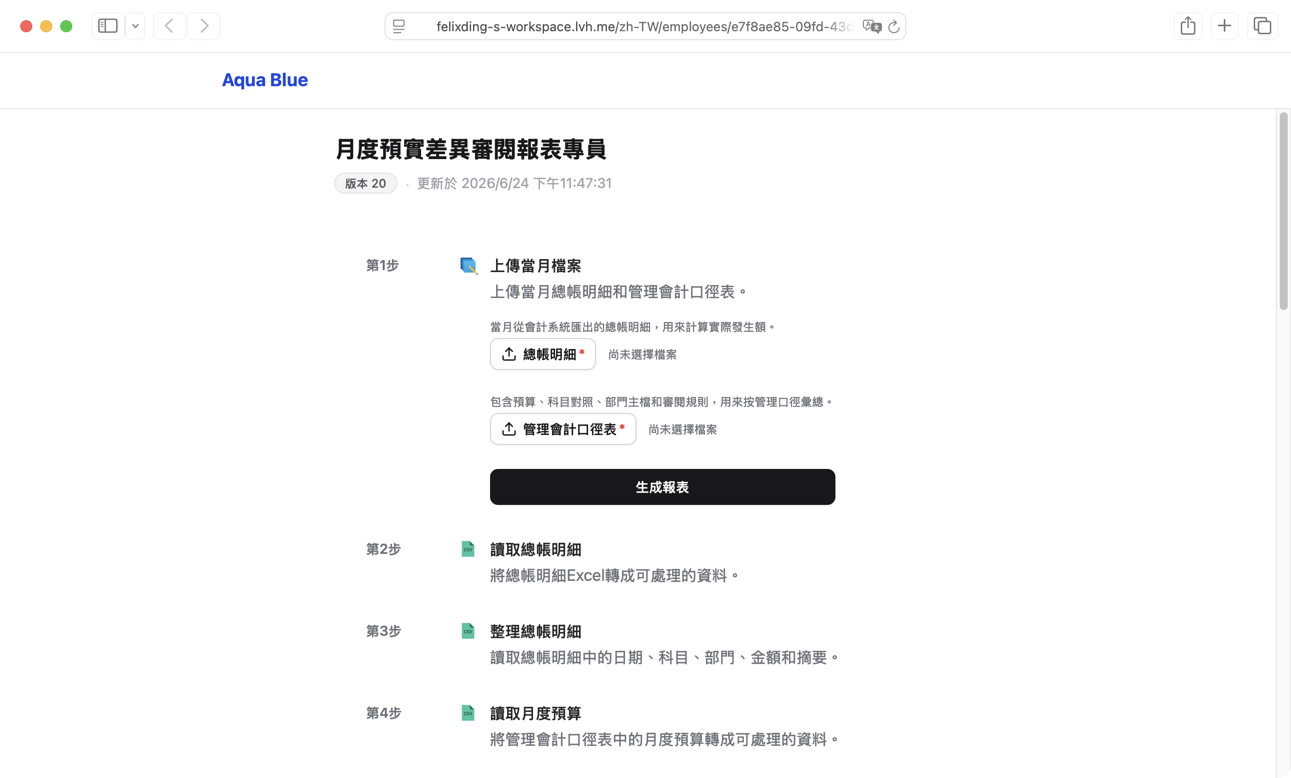The width and height of the screenshot is (1291, 778).
Task: Select the 讀取總帳明細 step title
Action: click(x=535, y=550)
